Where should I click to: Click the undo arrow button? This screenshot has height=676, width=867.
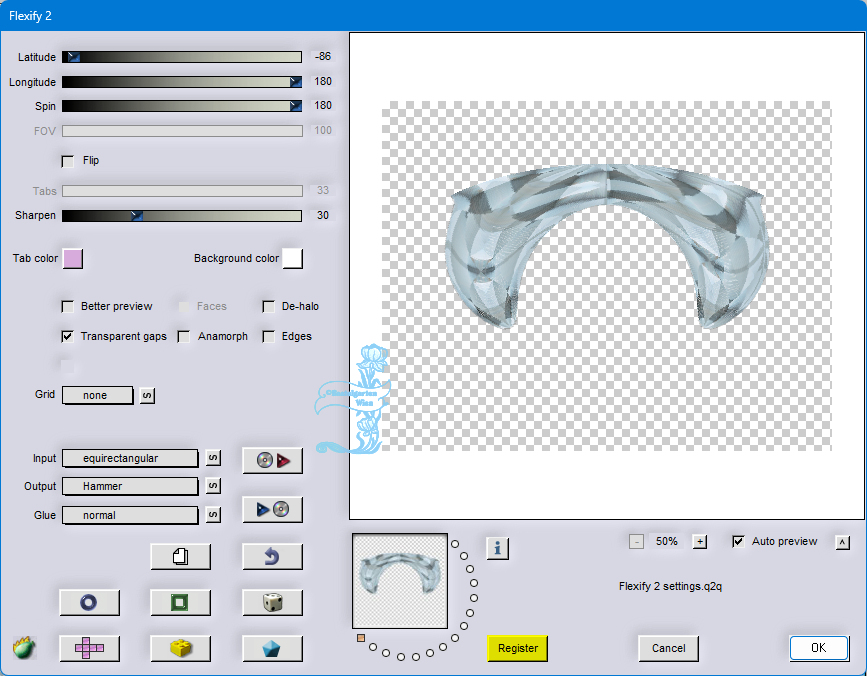(x=273, y=556)
